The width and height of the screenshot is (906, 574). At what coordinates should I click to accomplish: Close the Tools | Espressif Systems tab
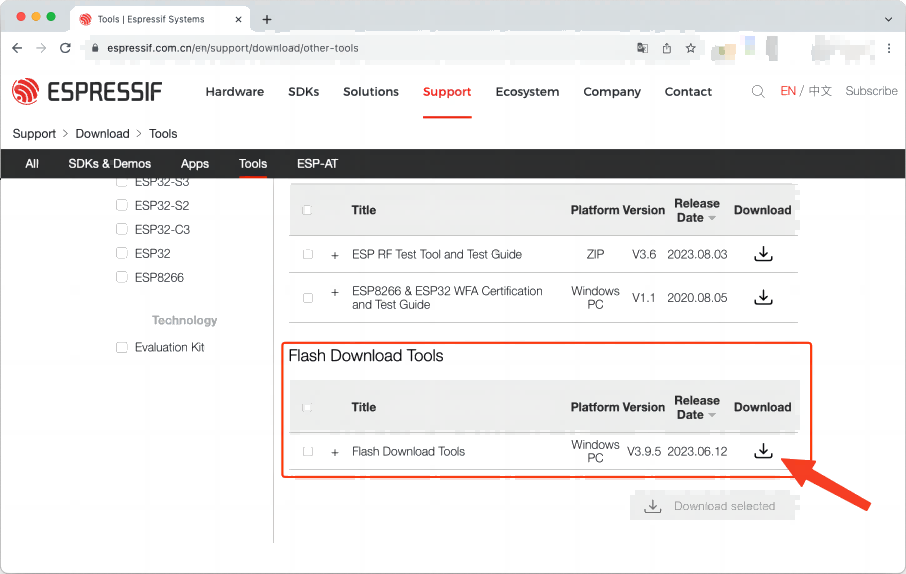pos(238,19)
